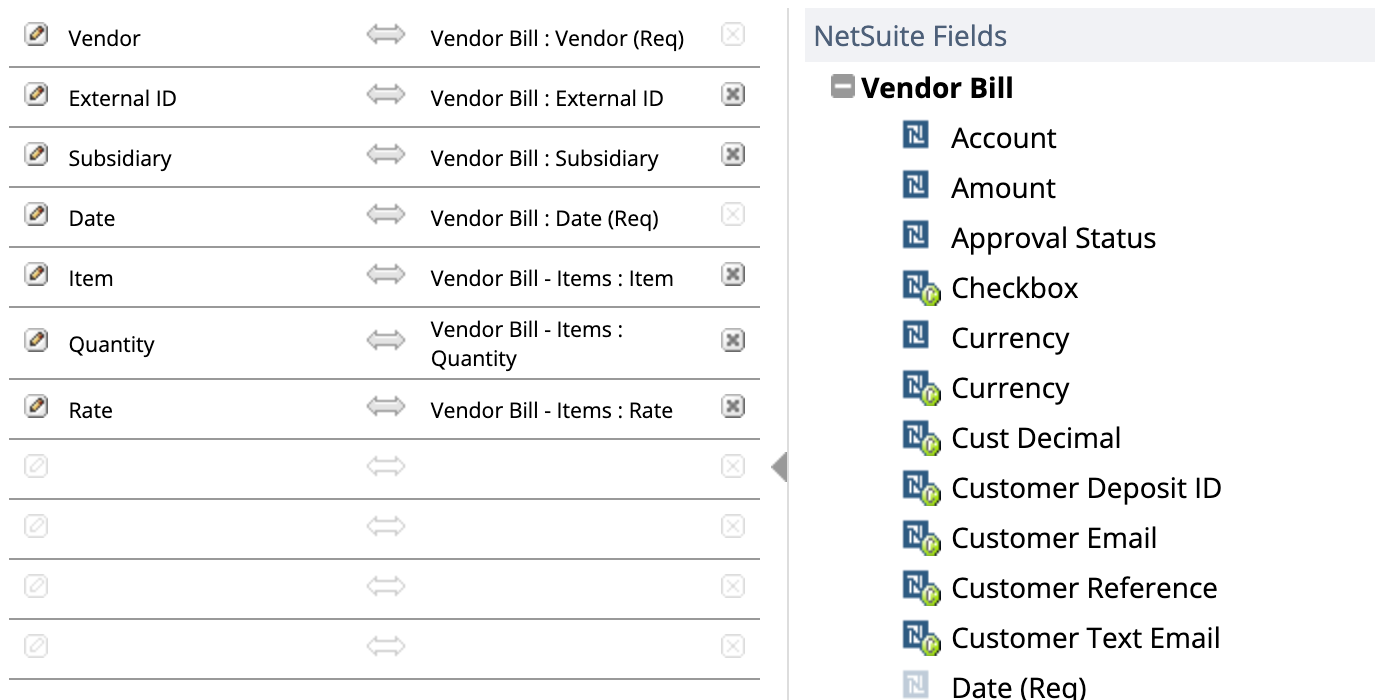Select the External ID source field name
The height and width of the screenshot is (700, 1375).
coord(122,98)
